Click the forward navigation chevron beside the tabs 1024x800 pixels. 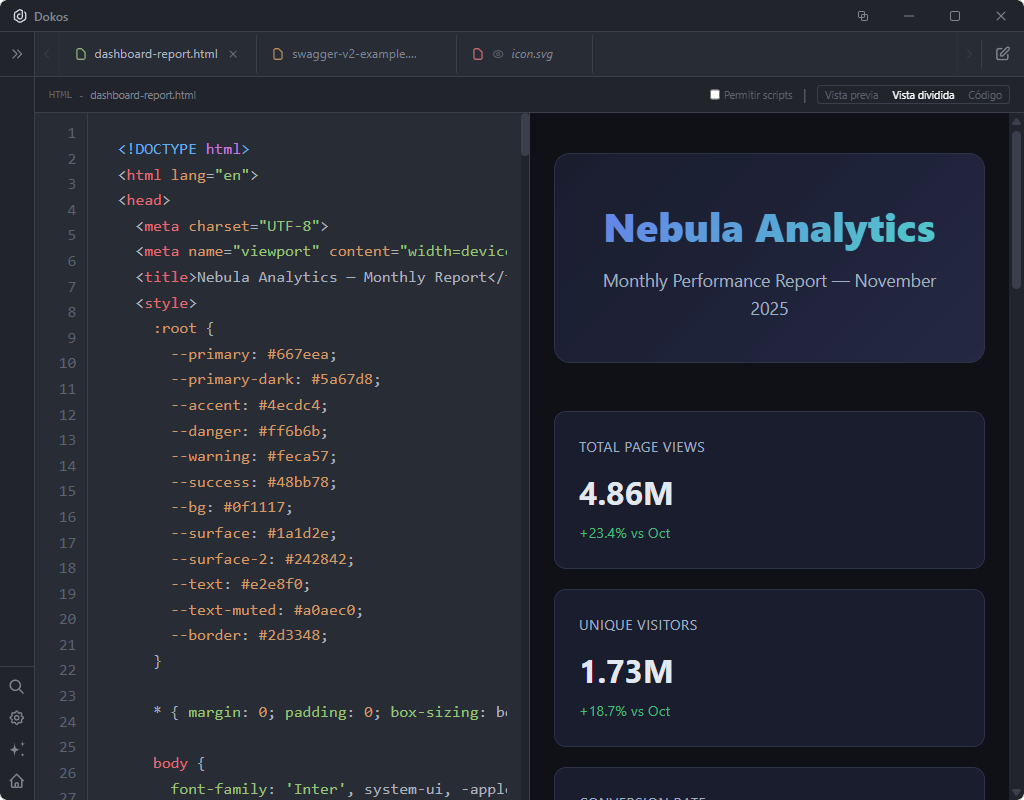tap(967, 54)
